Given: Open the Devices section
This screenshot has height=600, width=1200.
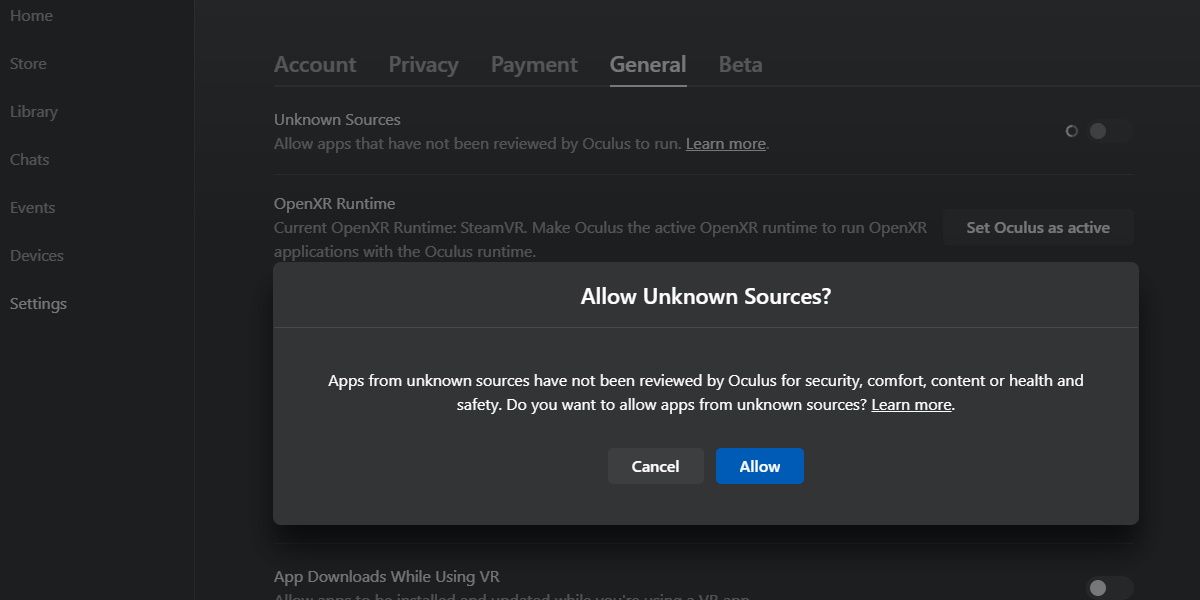Looking at the screenshot, I should [x=37, y=256].
